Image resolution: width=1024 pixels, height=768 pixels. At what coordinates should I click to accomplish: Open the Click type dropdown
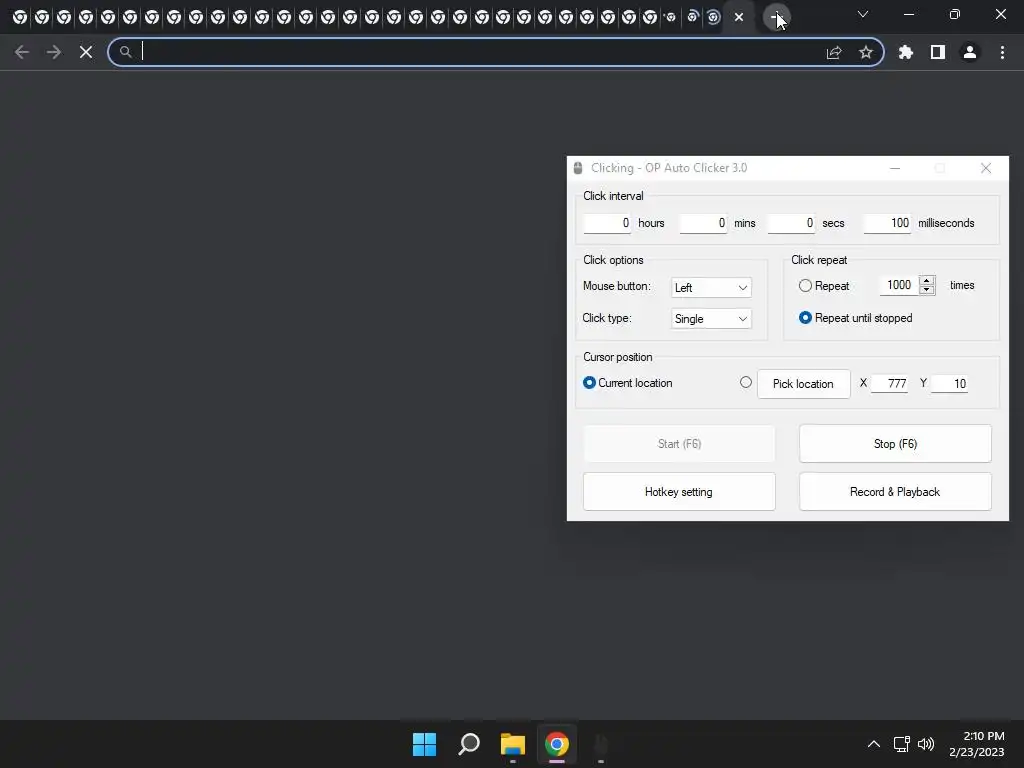coord(711,319)
